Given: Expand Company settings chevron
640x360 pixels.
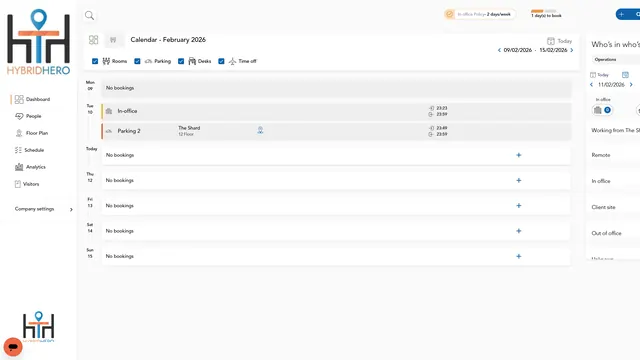Looking at the screenshot, I should tap(71, 209).
